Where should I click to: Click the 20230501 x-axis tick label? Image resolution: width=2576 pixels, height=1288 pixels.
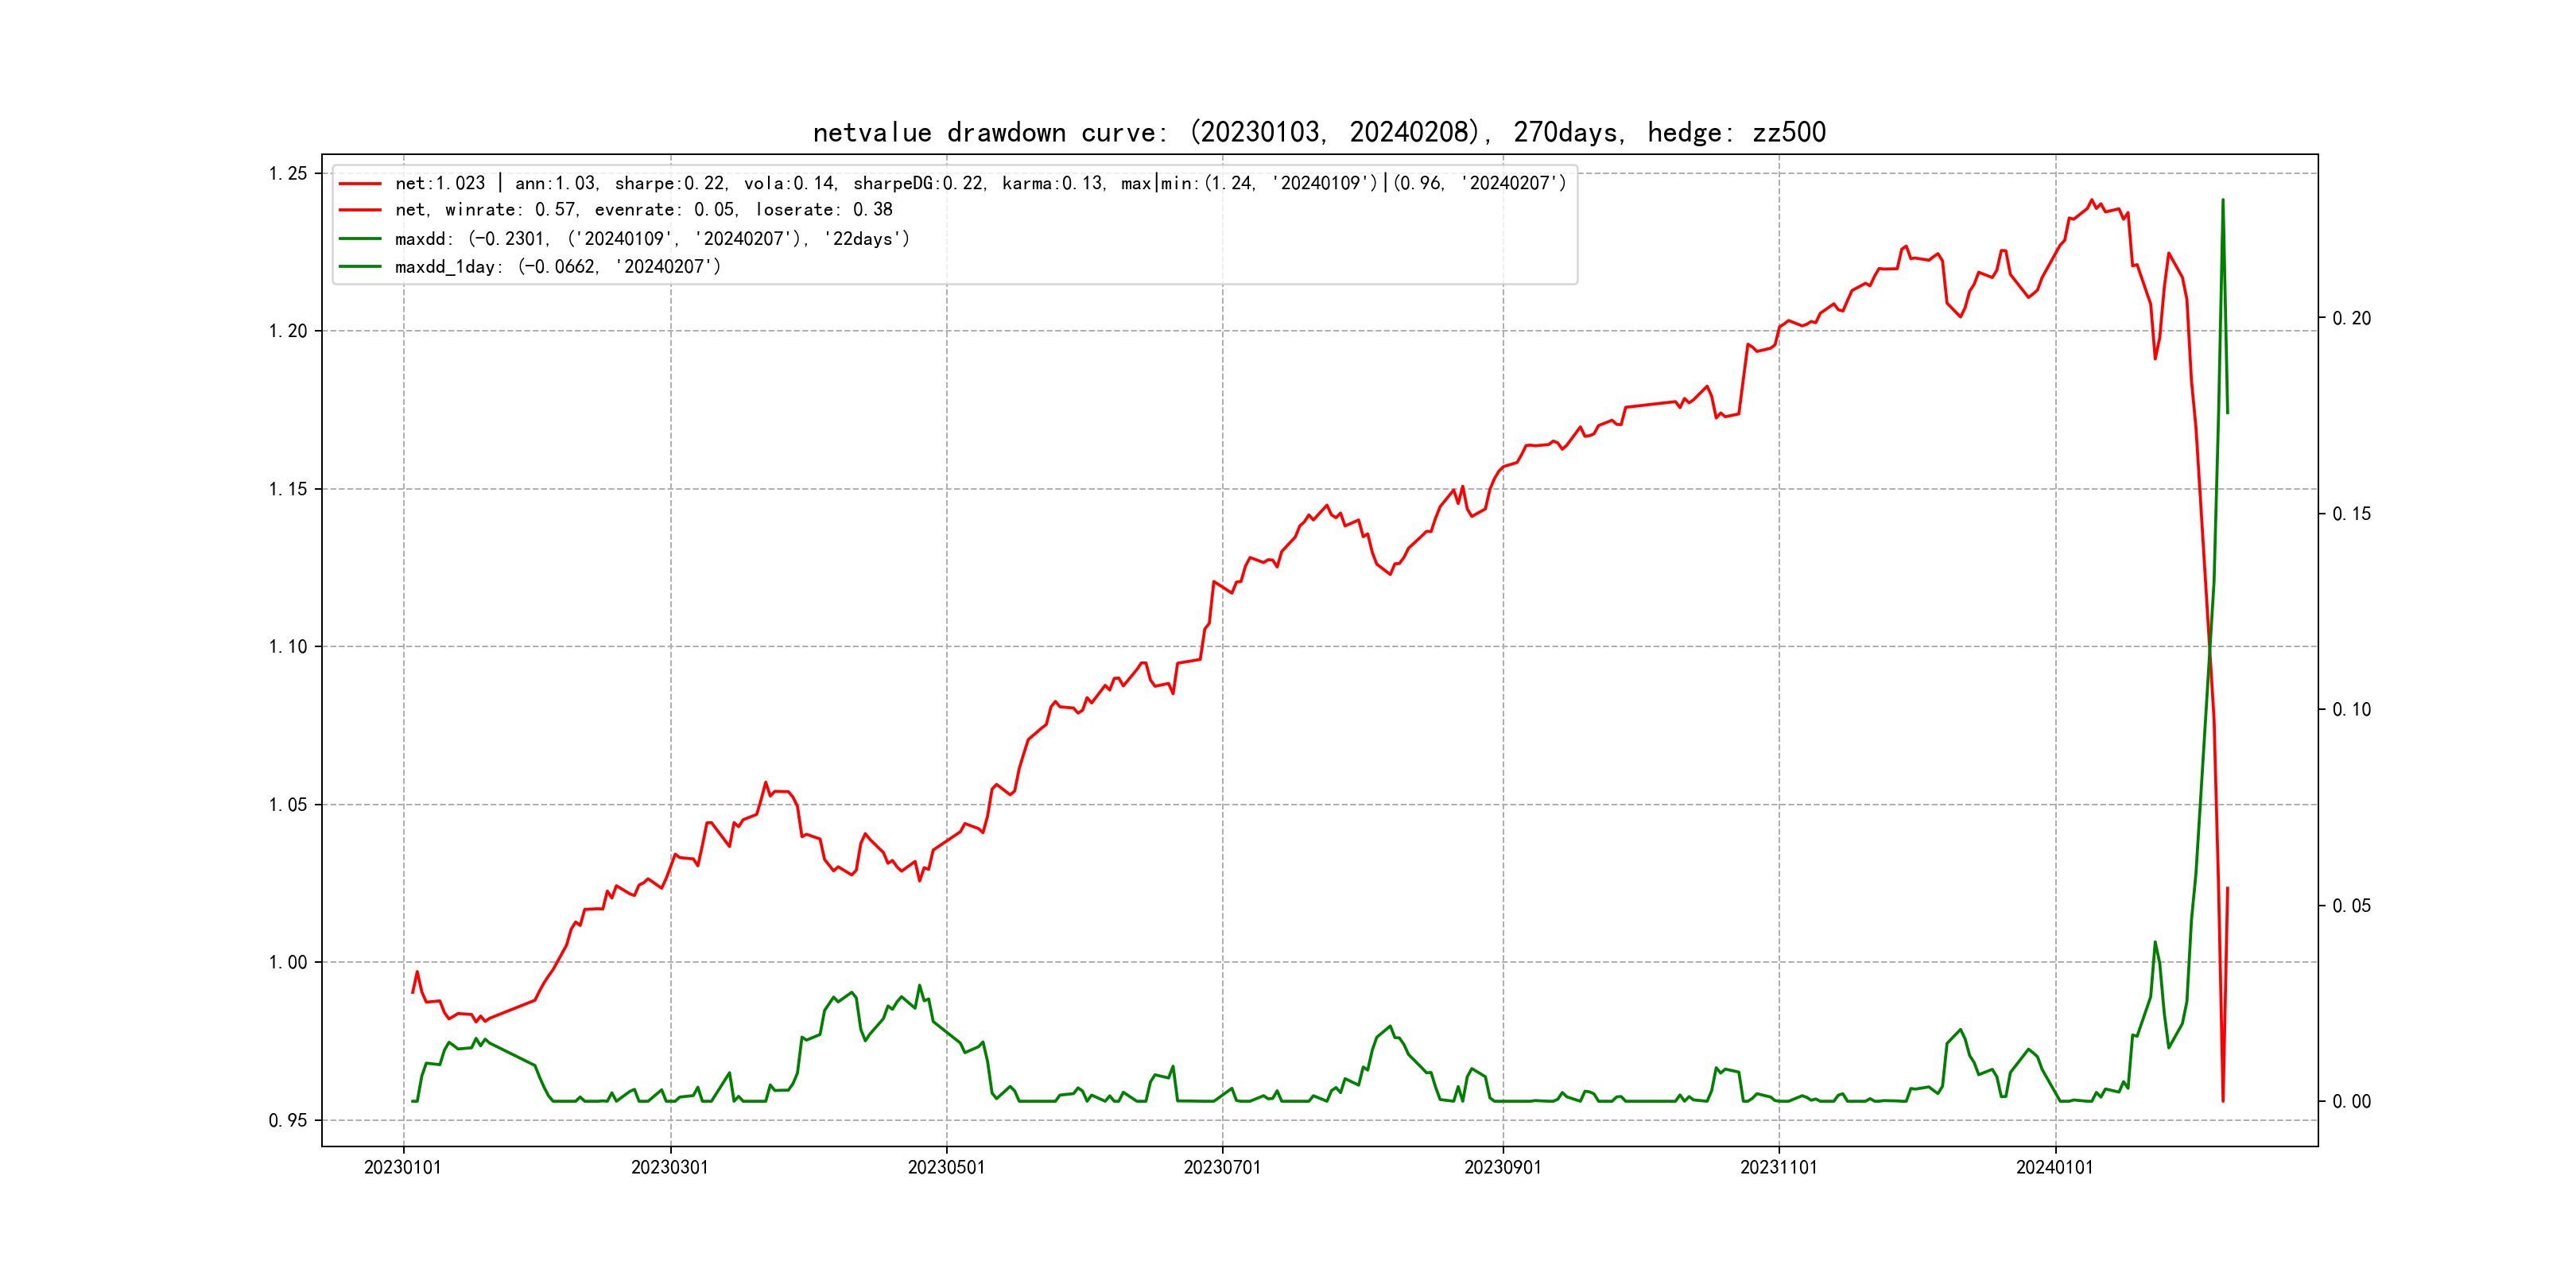(x=946, y=1168)
